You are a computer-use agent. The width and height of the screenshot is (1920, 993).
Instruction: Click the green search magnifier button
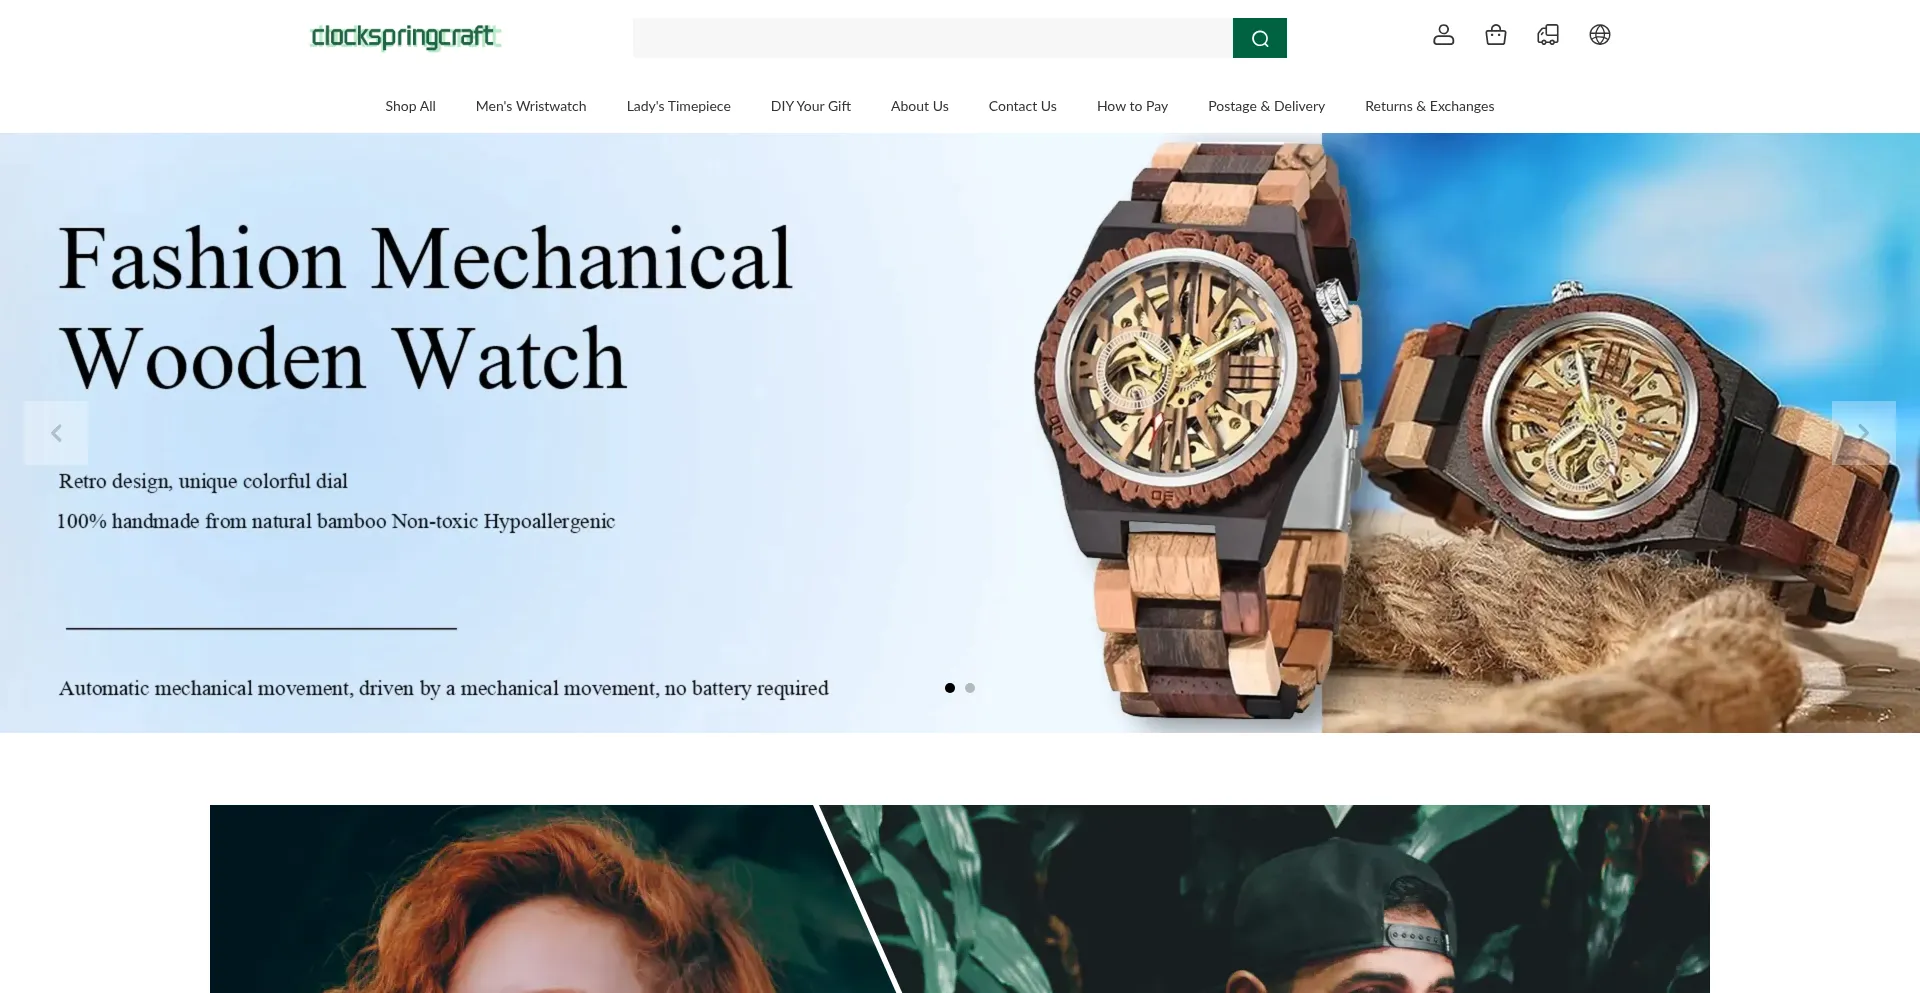tap(1259, 38)
